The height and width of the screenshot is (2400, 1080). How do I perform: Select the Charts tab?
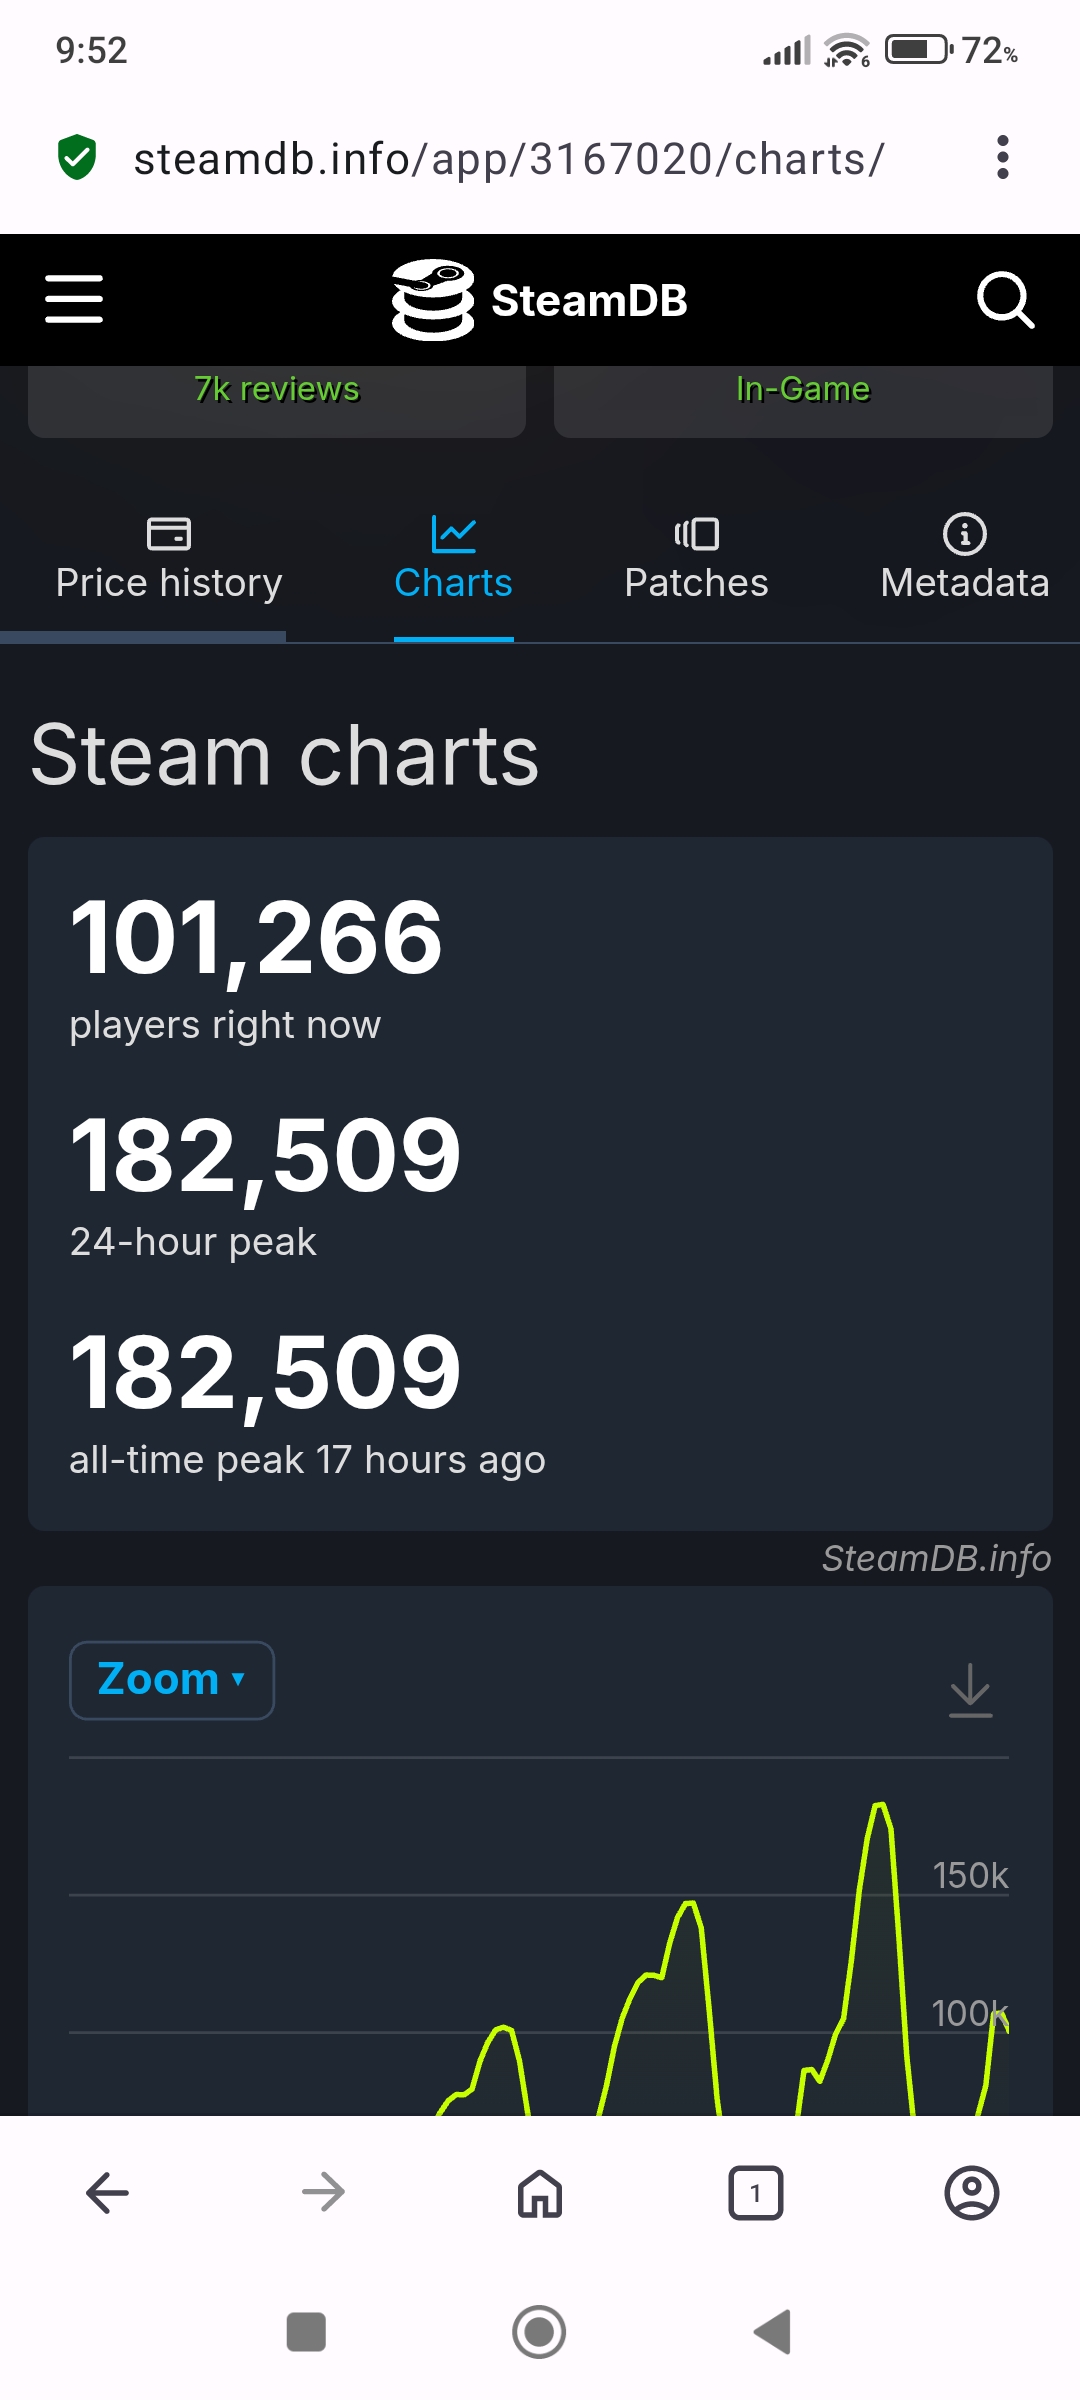(x=453, y=560)
